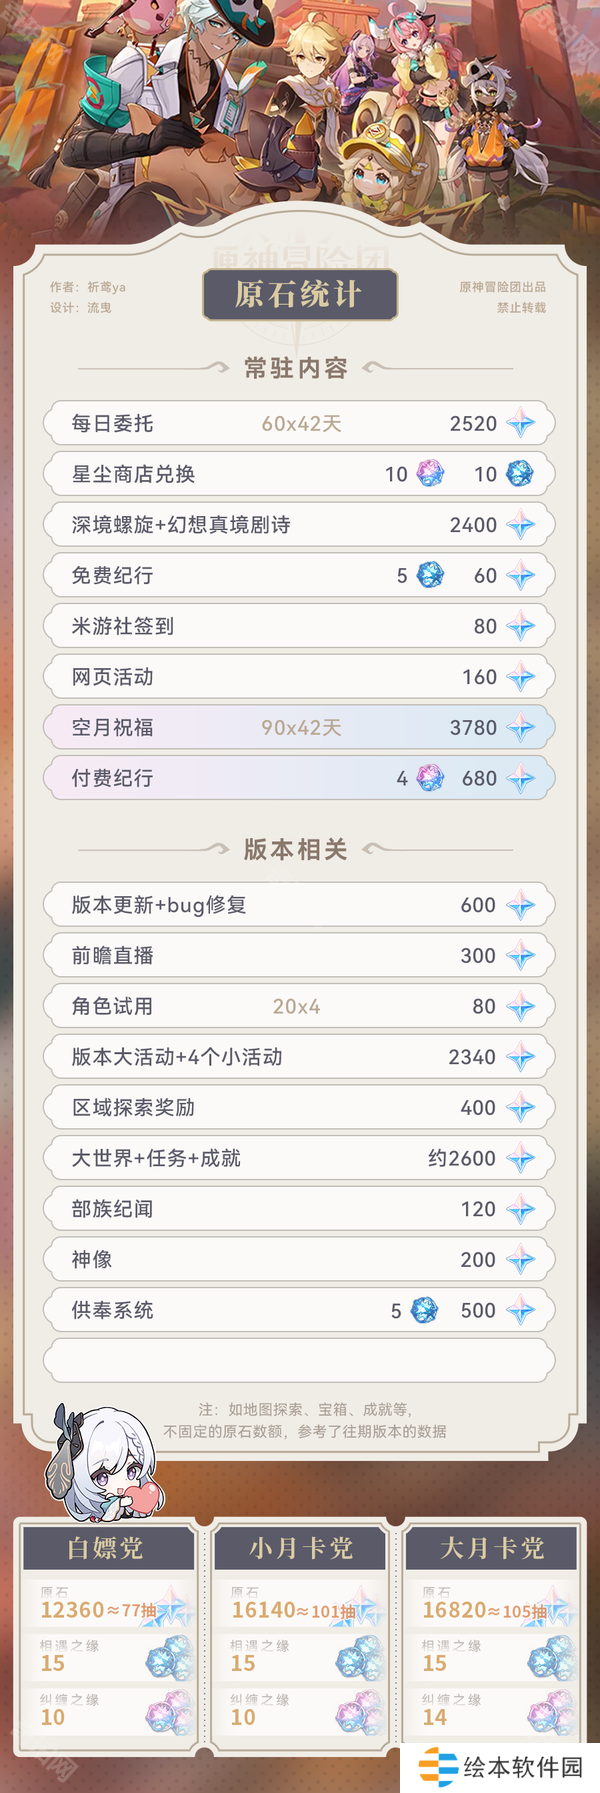
Task: Click the 绘本软件园 watermark logo
Action: click(x=501, y=1767)
